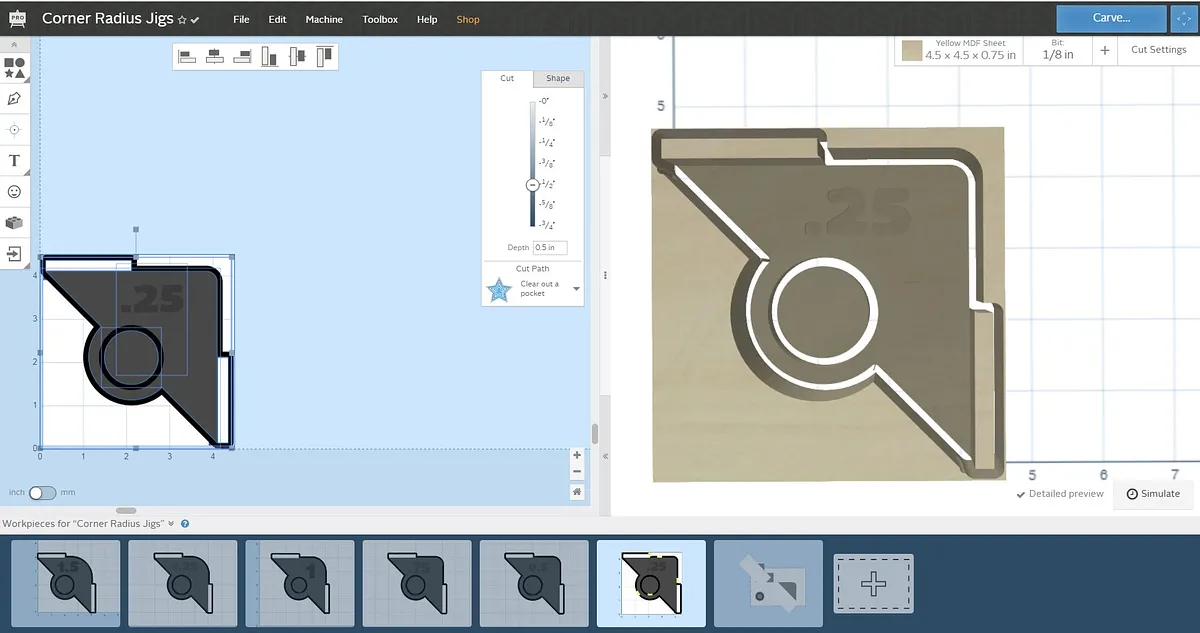Select the 1.5 workpiece thumbnail

point(66,583)
